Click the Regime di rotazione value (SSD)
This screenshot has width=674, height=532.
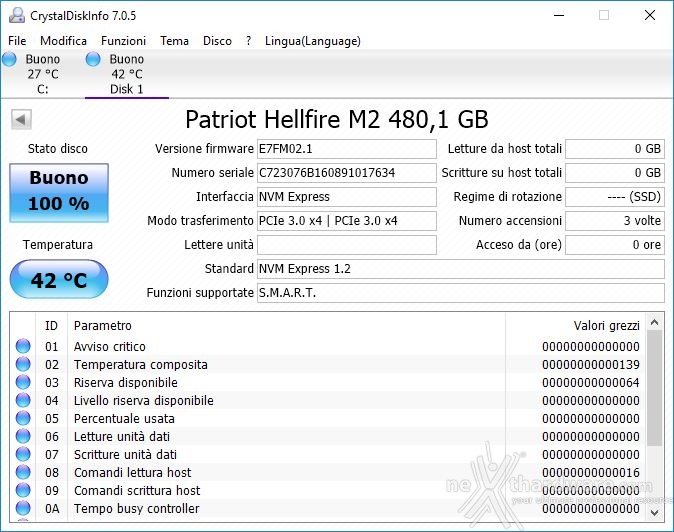coord(615,197)
